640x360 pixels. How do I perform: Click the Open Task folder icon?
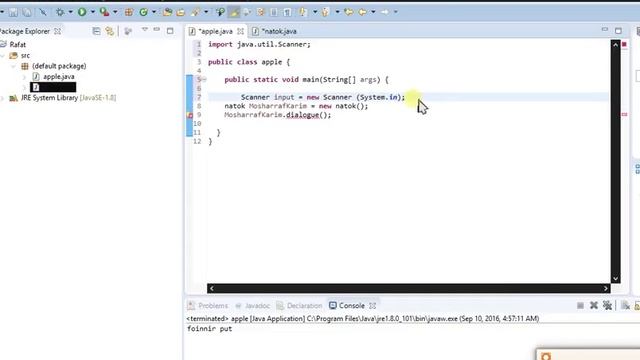pos(181,12)
